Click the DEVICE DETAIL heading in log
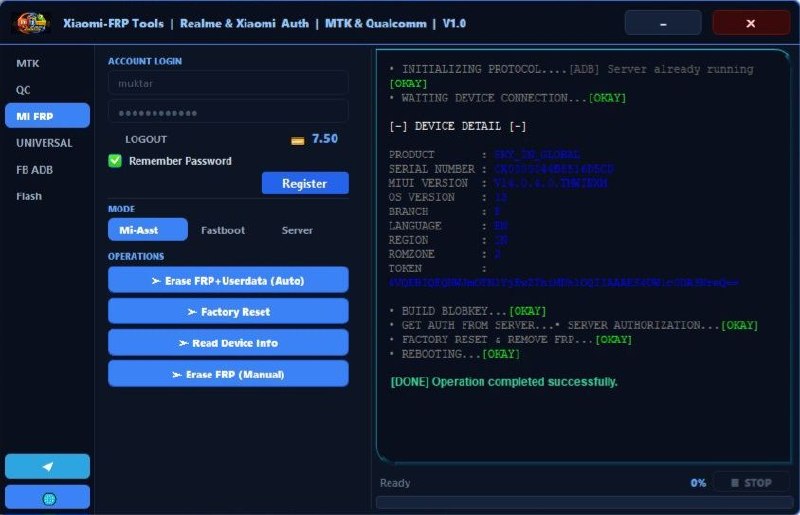The image size is (800, 515). coord(458,126)
